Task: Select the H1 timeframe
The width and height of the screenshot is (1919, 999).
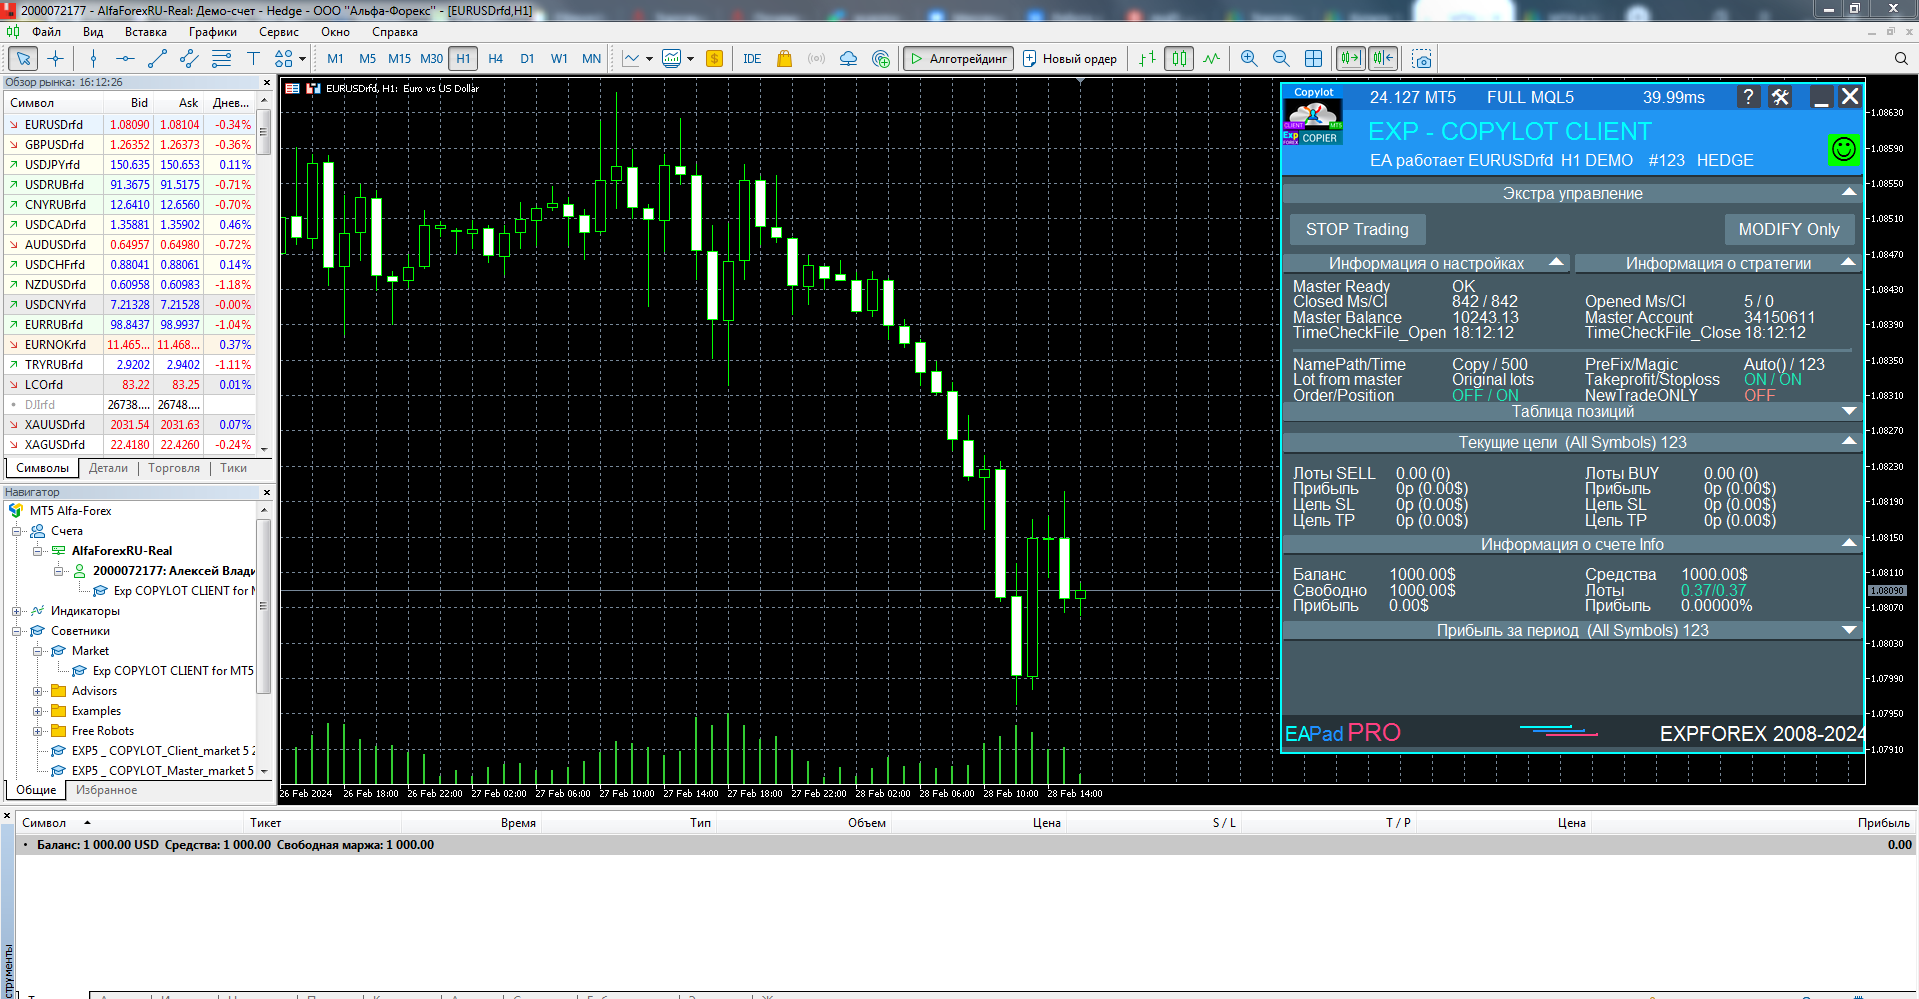Action: point(463,59)
